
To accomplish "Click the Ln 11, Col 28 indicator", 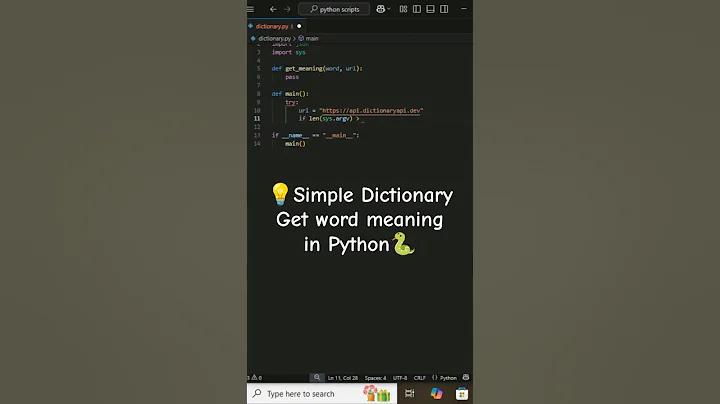I will point(343,378).
